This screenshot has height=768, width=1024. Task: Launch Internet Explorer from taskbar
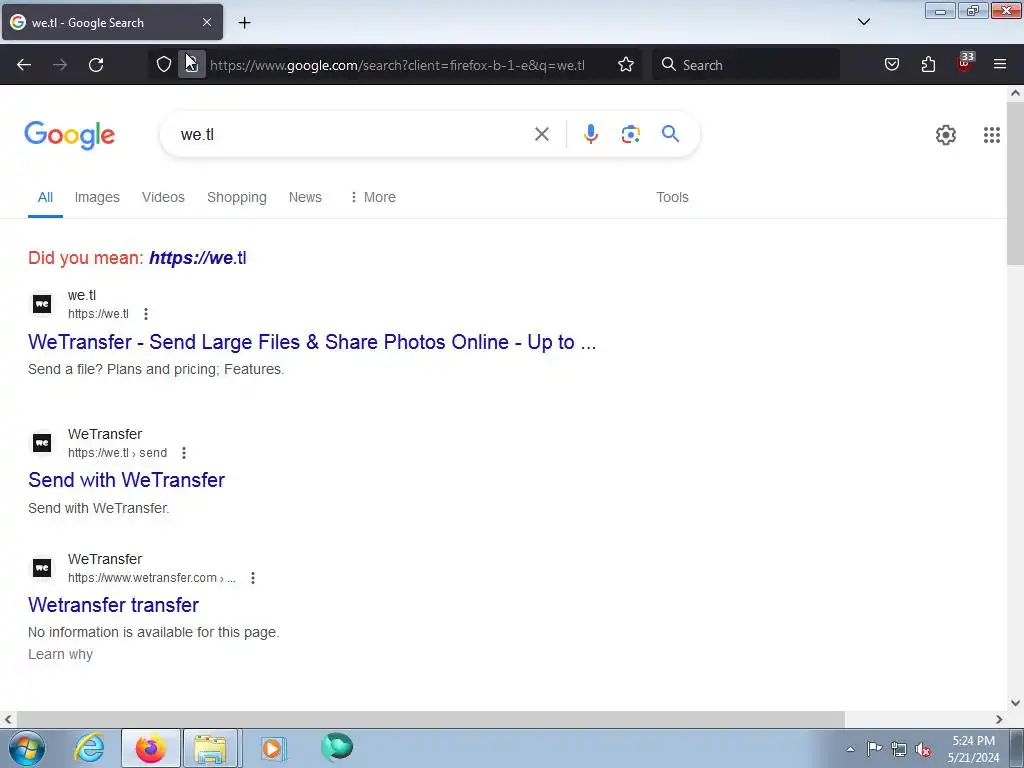[x=89, y=748]
